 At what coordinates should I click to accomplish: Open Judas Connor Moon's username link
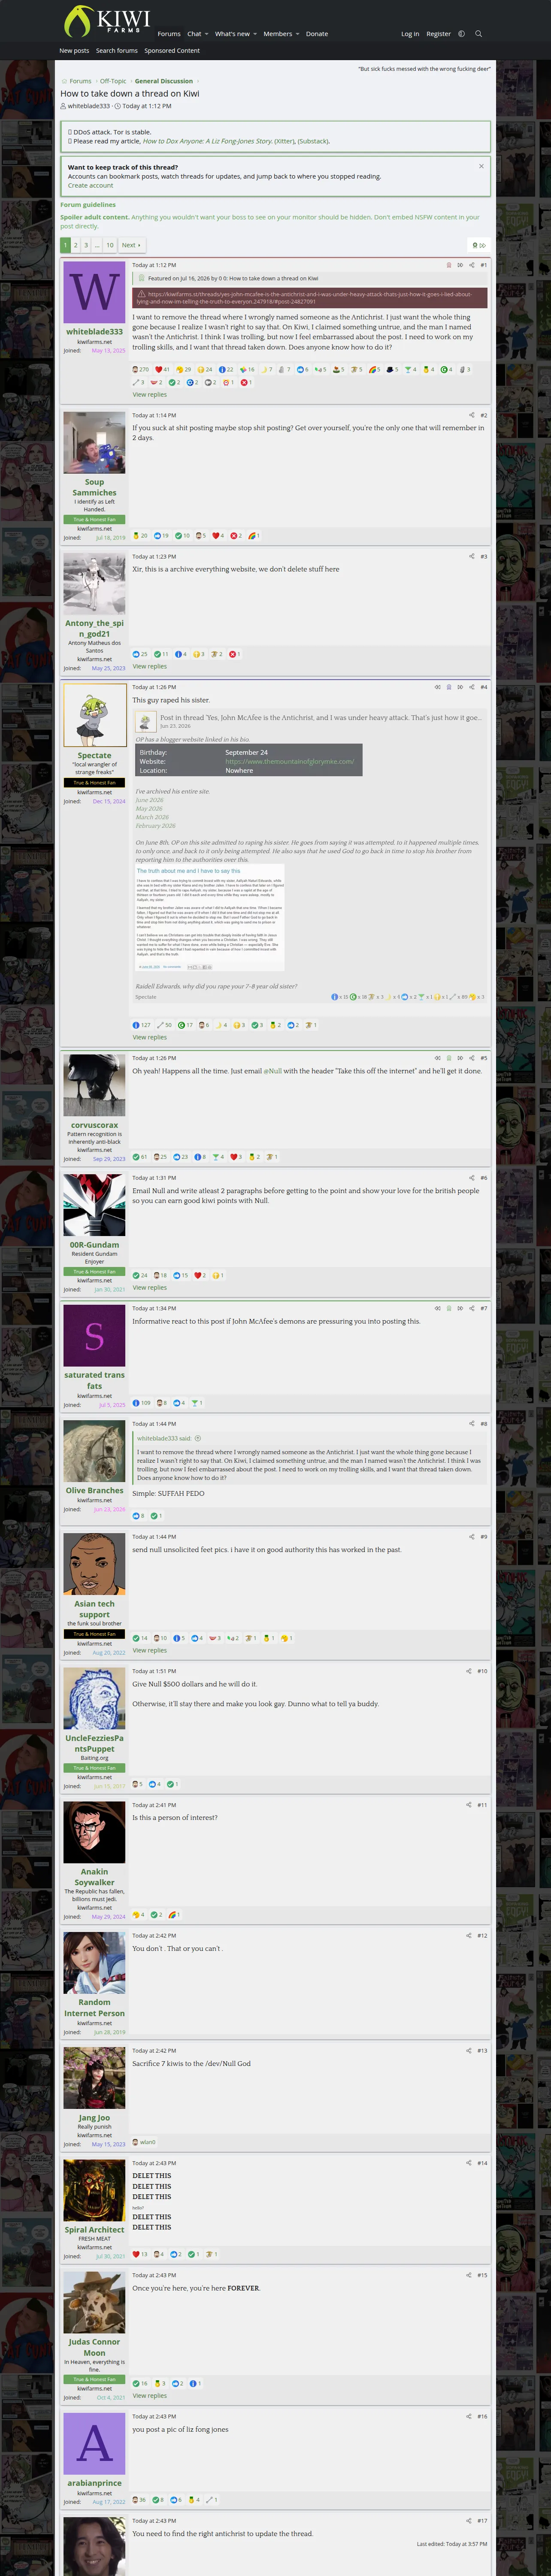click(94, 2347)
